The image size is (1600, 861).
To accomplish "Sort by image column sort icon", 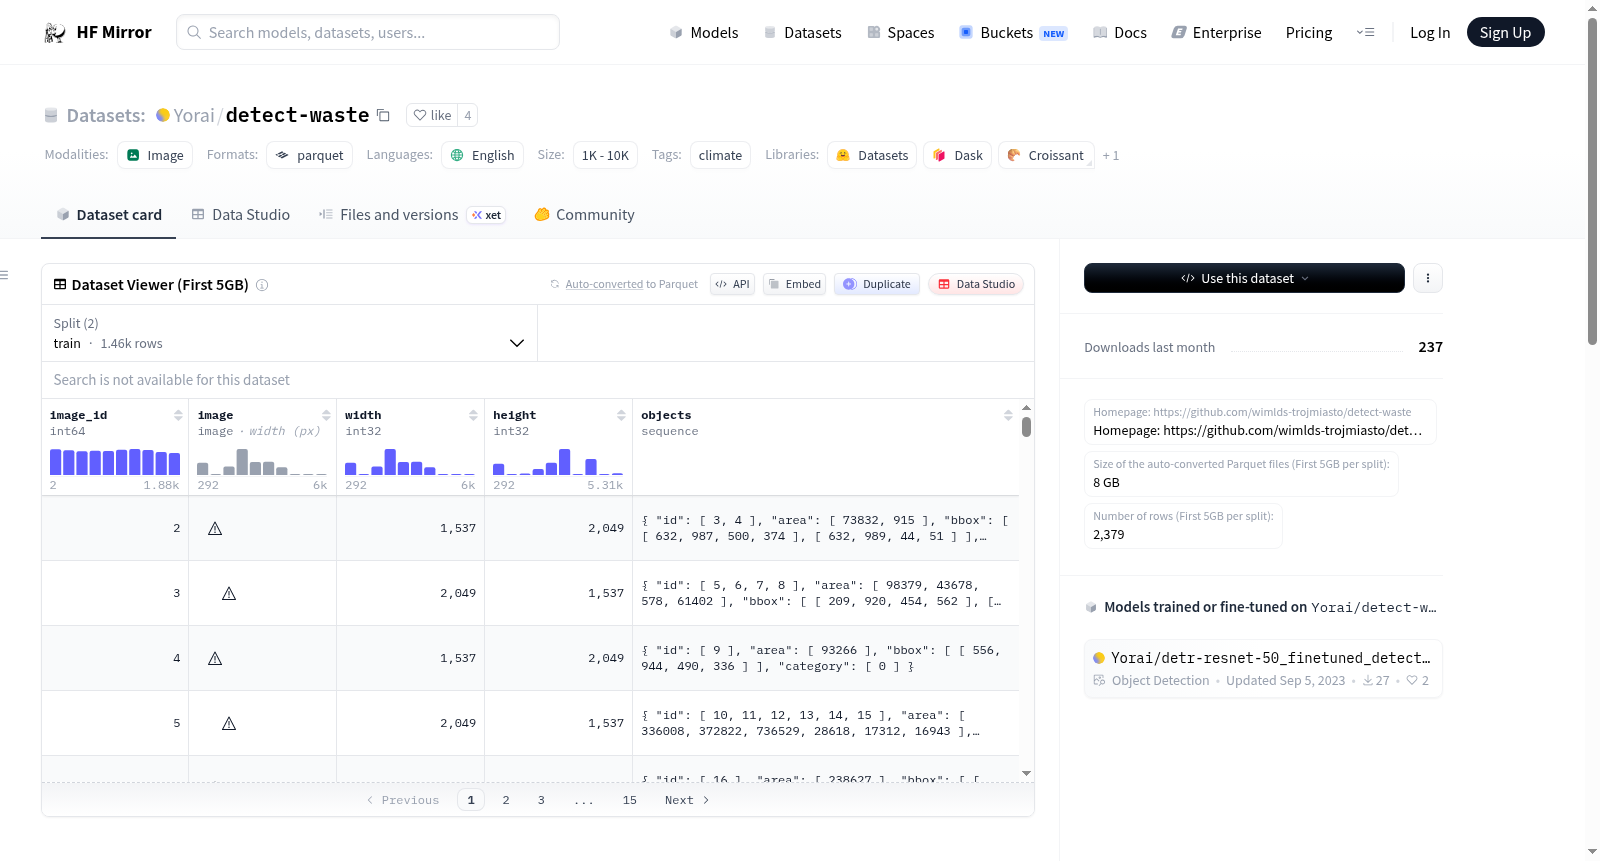I will click(x=326, y=415).
